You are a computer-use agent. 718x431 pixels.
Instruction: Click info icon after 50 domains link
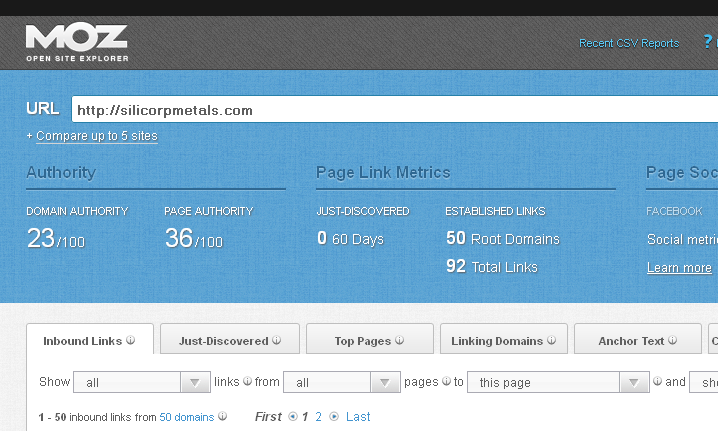tap(223, 416)
